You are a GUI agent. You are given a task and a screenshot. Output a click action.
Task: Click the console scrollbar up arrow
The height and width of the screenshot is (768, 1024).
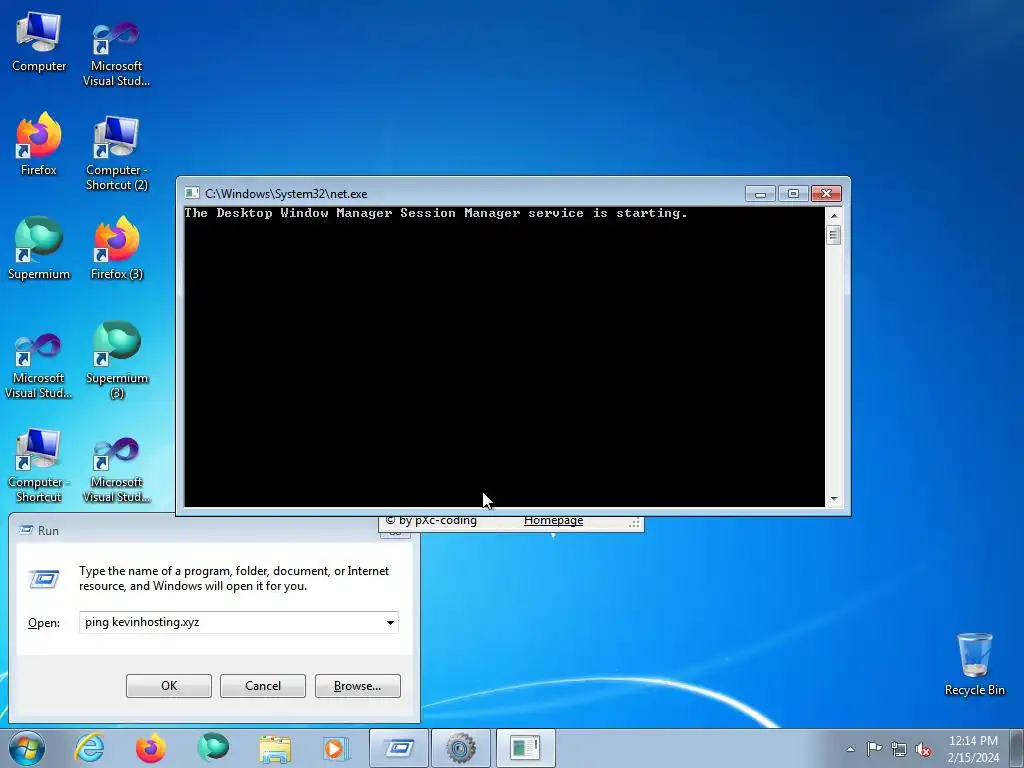[x=833, y=216]
